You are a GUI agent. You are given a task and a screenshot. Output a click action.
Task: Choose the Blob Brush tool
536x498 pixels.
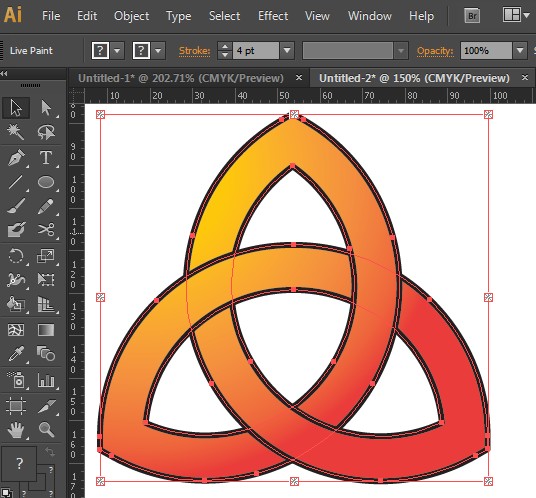16,230
